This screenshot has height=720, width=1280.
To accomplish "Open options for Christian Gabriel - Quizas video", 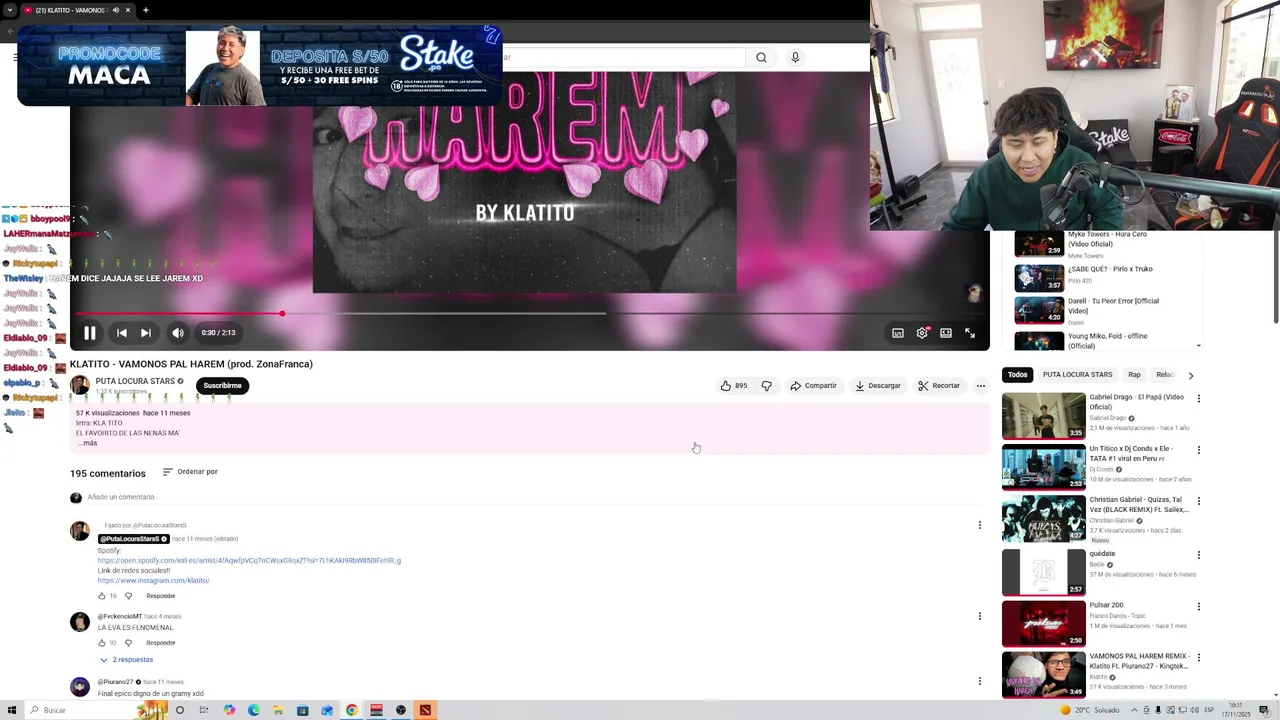I will pos(1198,501).
